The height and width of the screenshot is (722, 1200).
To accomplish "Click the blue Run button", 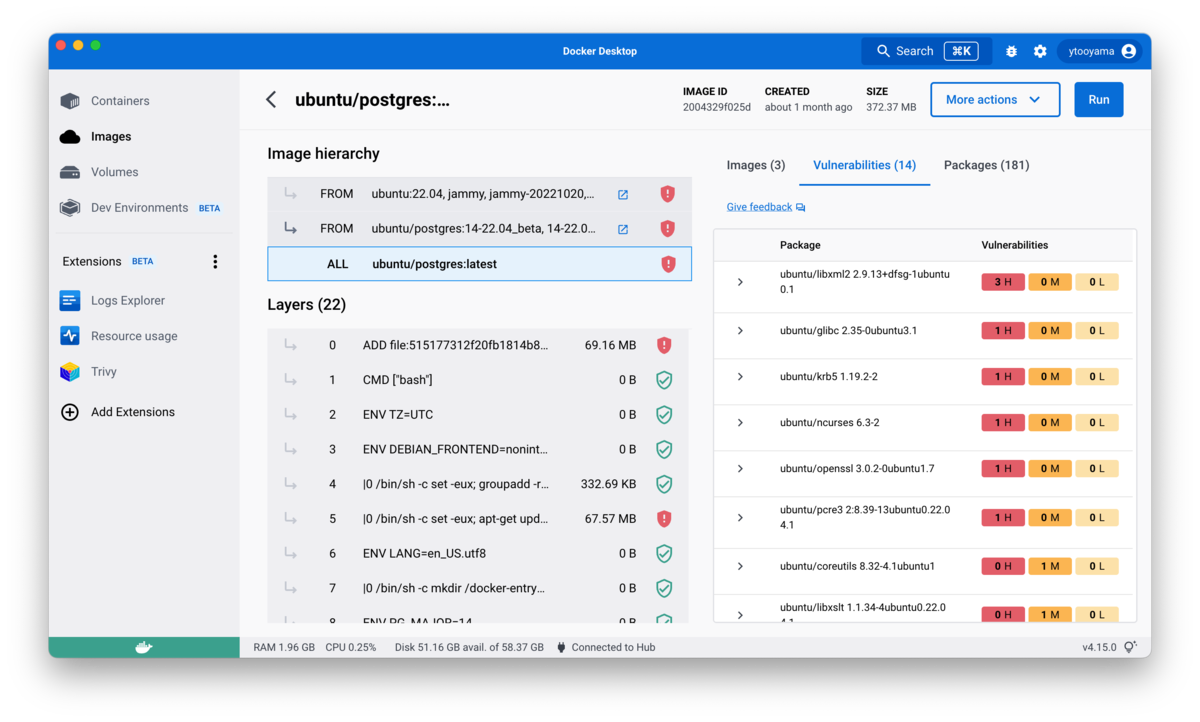I will point(1099,100).
